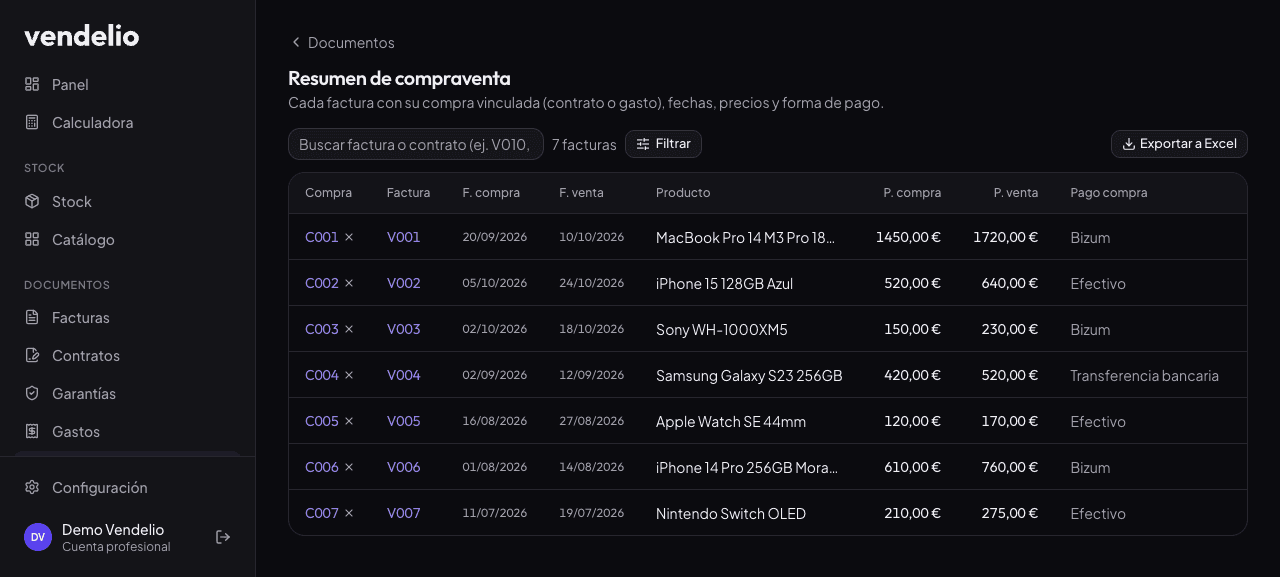Go to the Stock section
This screenshot has height=577, width=1280.
(128, 201)
